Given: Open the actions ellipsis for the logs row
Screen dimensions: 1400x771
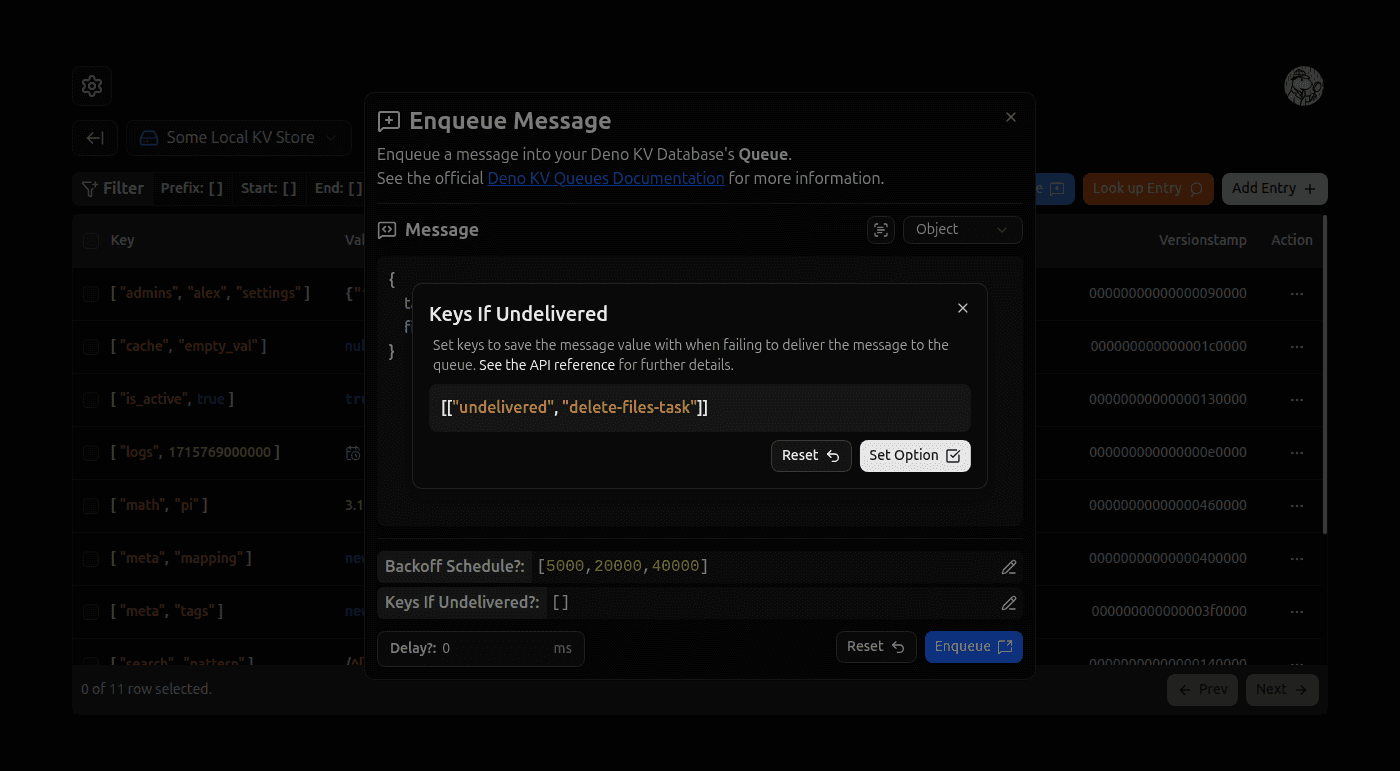Looking at the screenshot, I should coord(1297,452).
